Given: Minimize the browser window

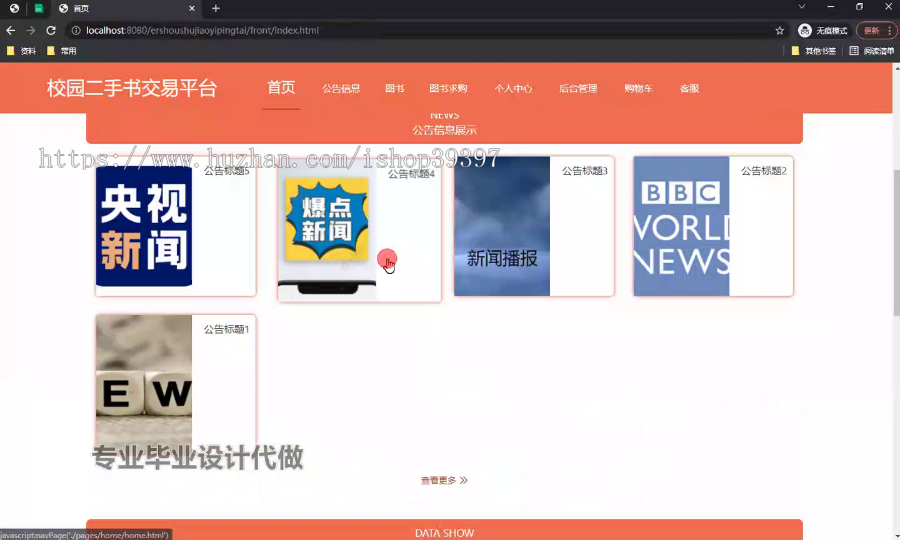Looking at the screenshot, I should tap(831, 6).
